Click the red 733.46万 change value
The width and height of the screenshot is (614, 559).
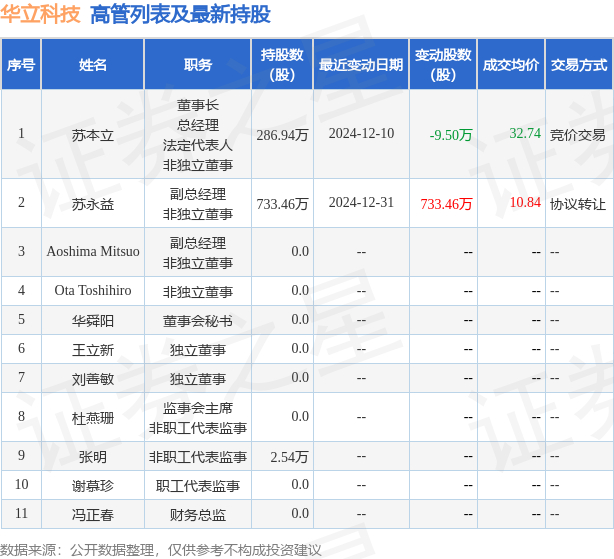(x=446, y=204)
